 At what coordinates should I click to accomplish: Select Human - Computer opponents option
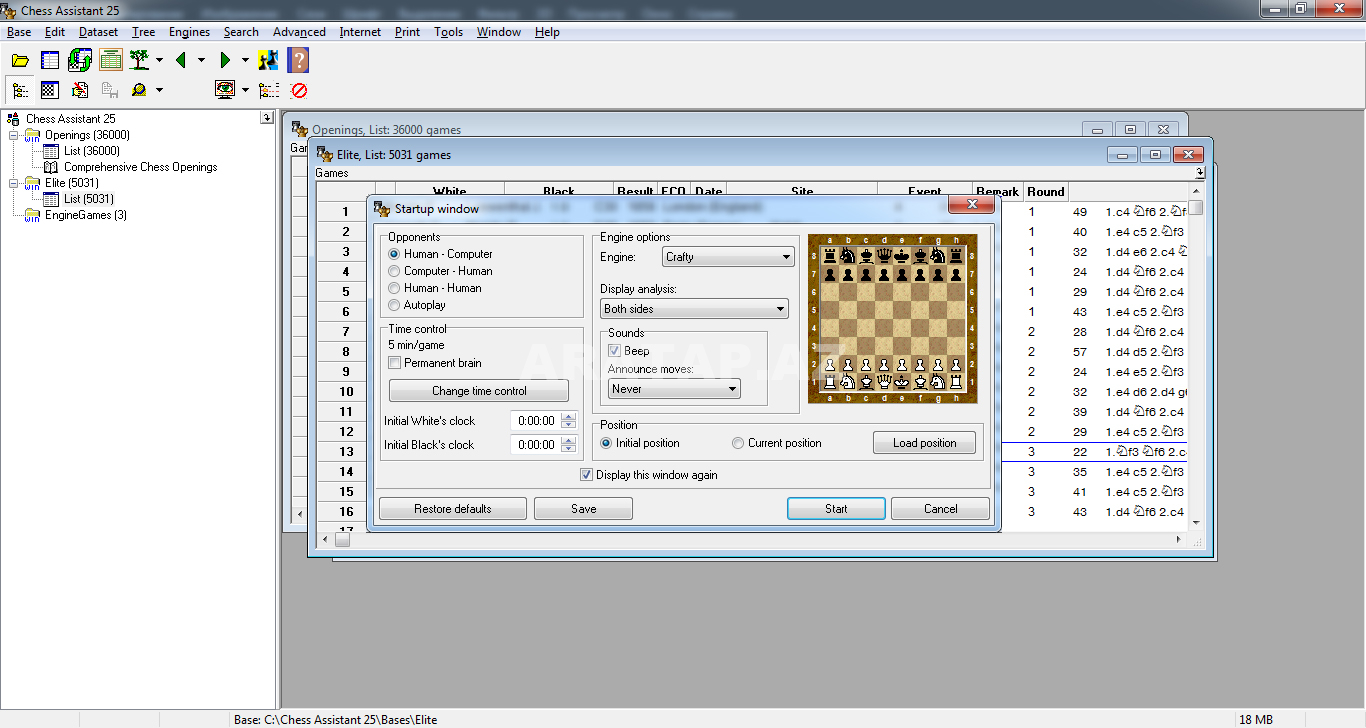[x=441, y=254]
